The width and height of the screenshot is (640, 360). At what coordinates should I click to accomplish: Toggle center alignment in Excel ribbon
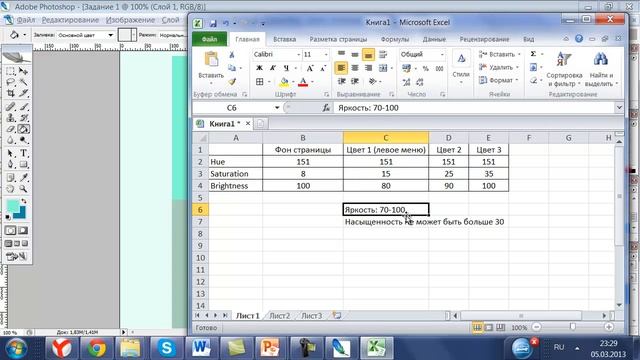pyautogui.click(x=355, y=68)
